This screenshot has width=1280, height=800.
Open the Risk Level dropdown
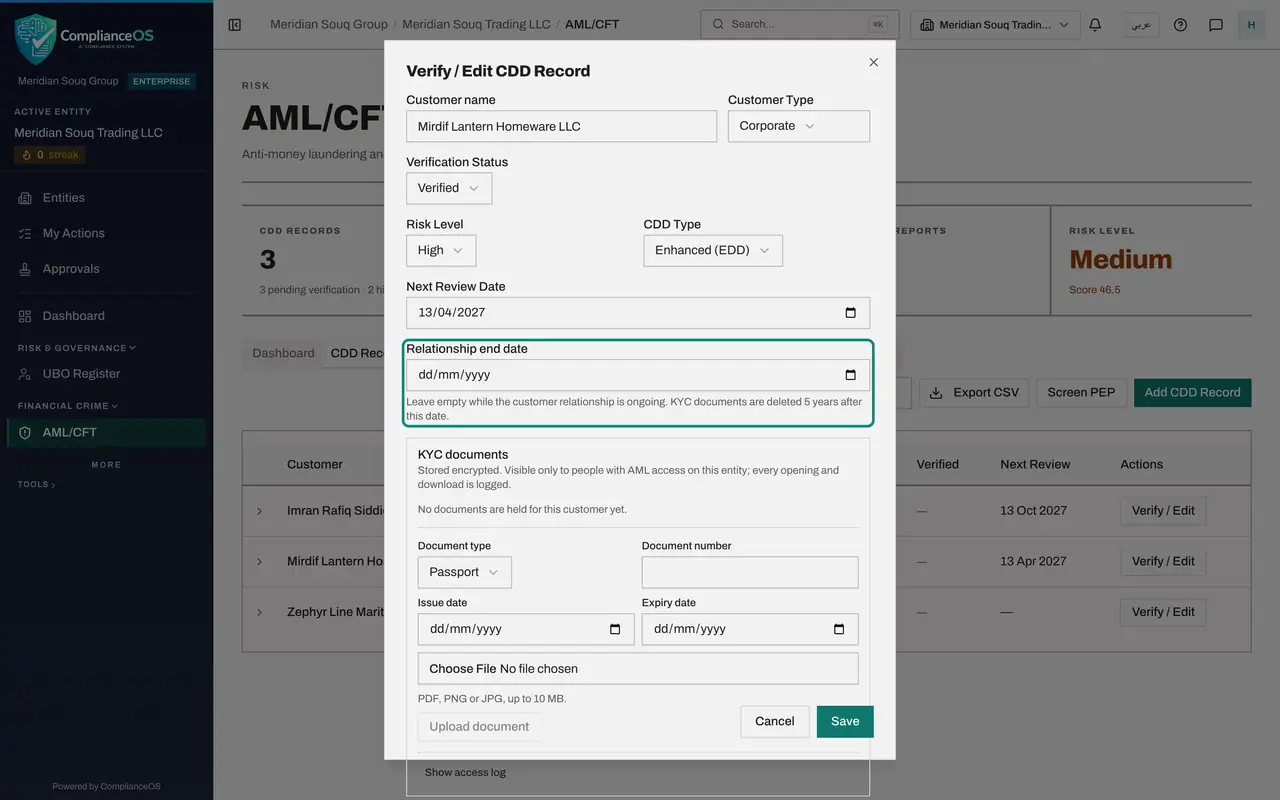[x=441, y=250]
